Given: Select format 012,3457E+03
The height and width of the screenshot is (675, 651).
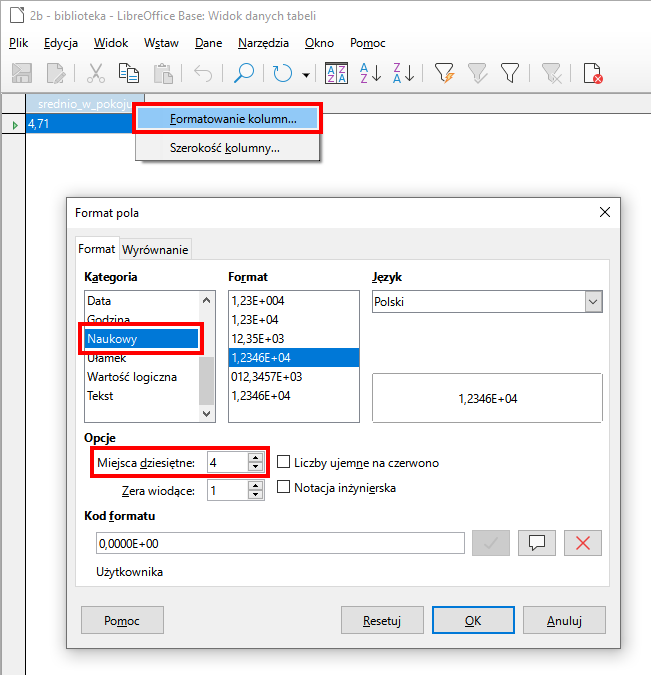Looking at the screenshot, I should point(294,377).
